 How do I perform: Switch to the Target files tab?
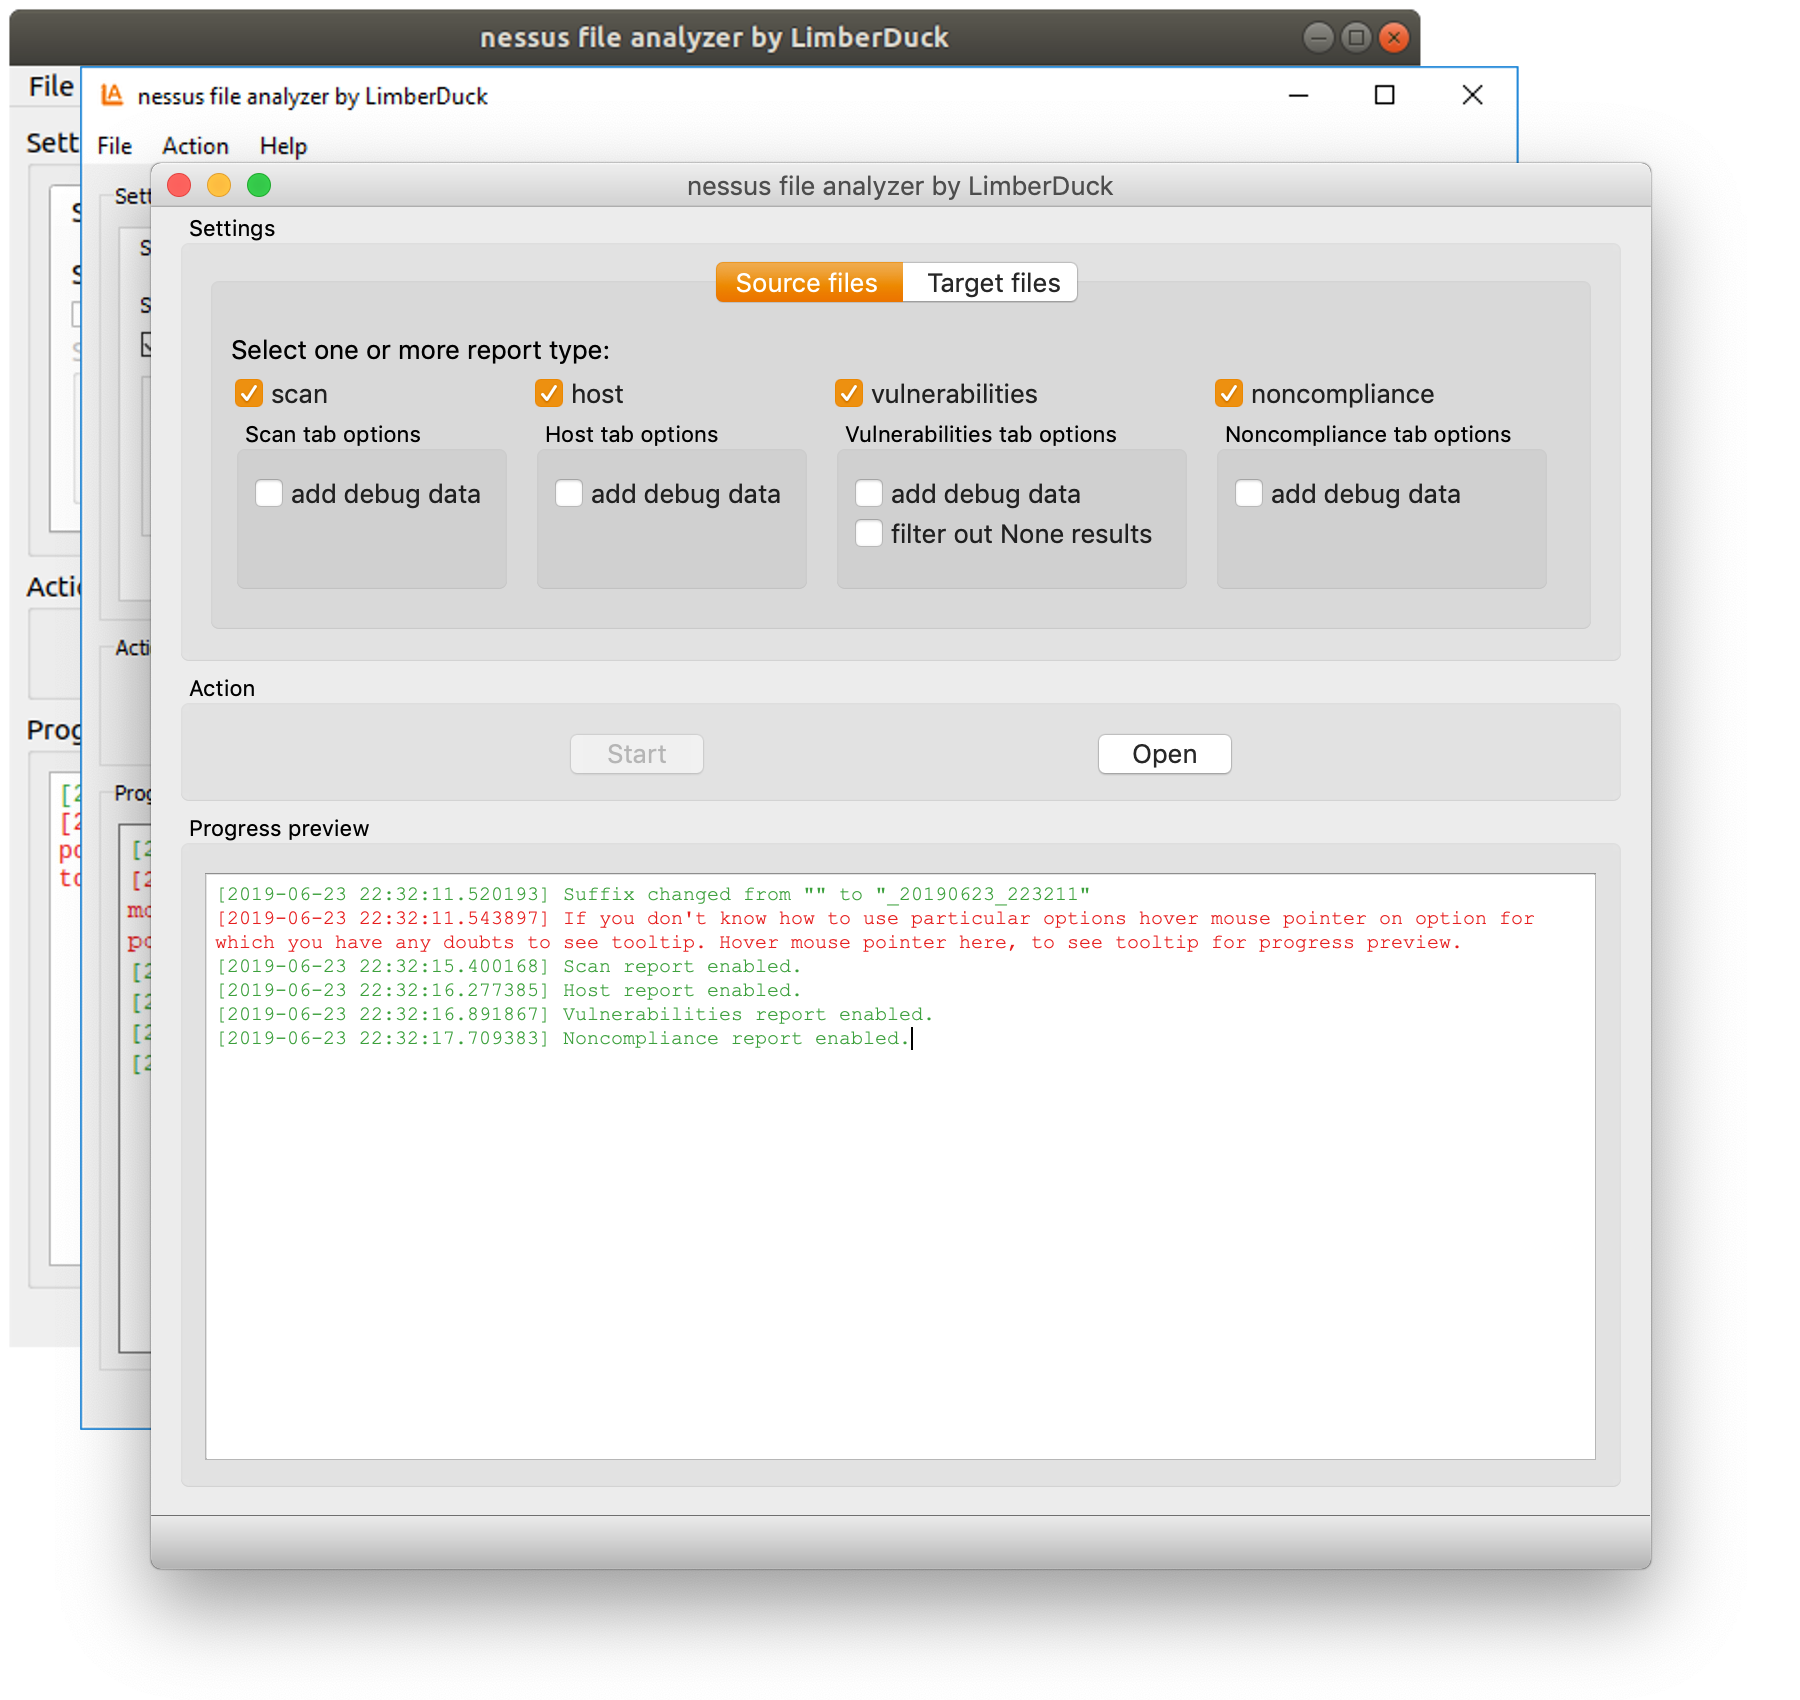[992, 283]
